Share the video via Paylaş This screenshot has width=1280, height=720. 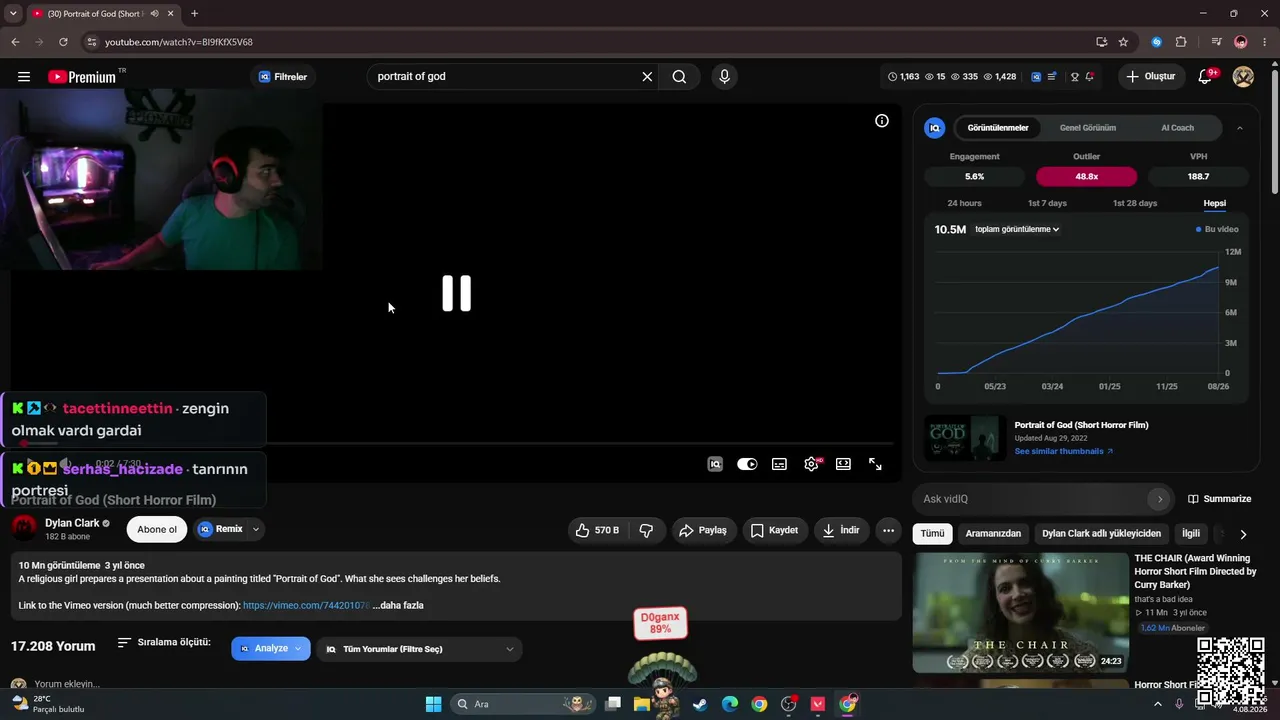(704, 530)
